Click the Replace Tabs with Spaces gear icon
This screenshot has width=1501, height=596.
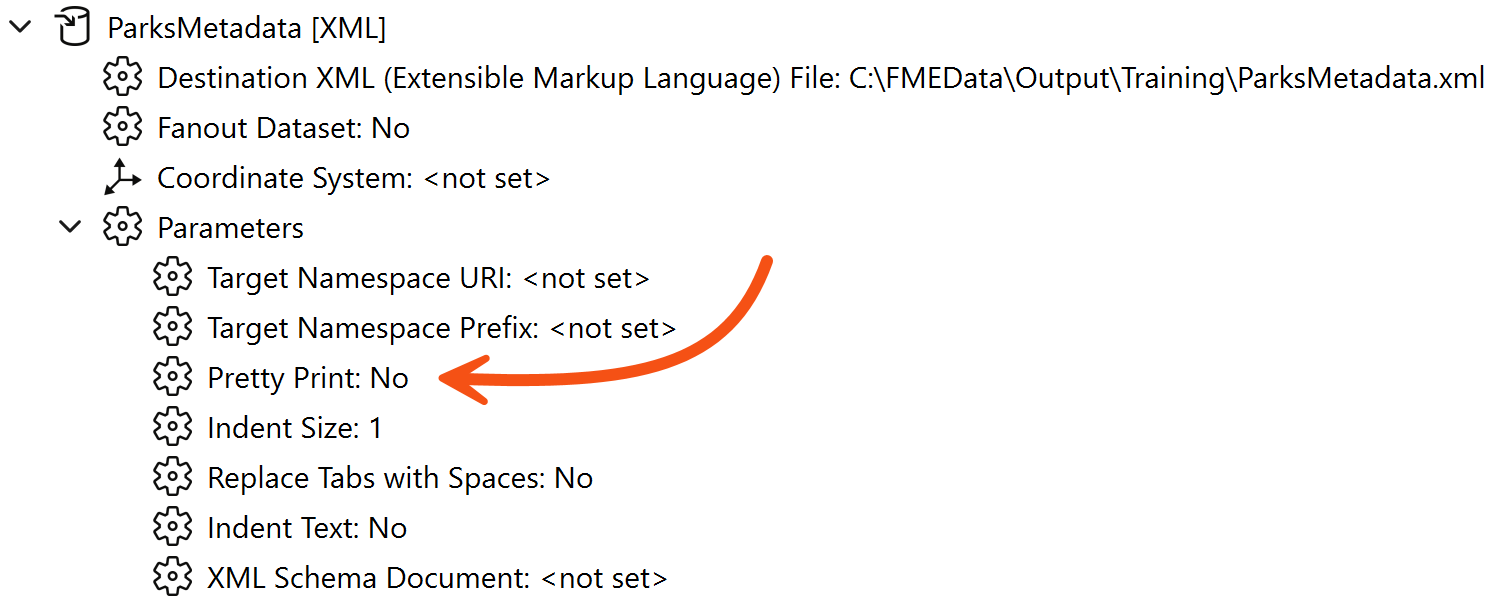172,477
